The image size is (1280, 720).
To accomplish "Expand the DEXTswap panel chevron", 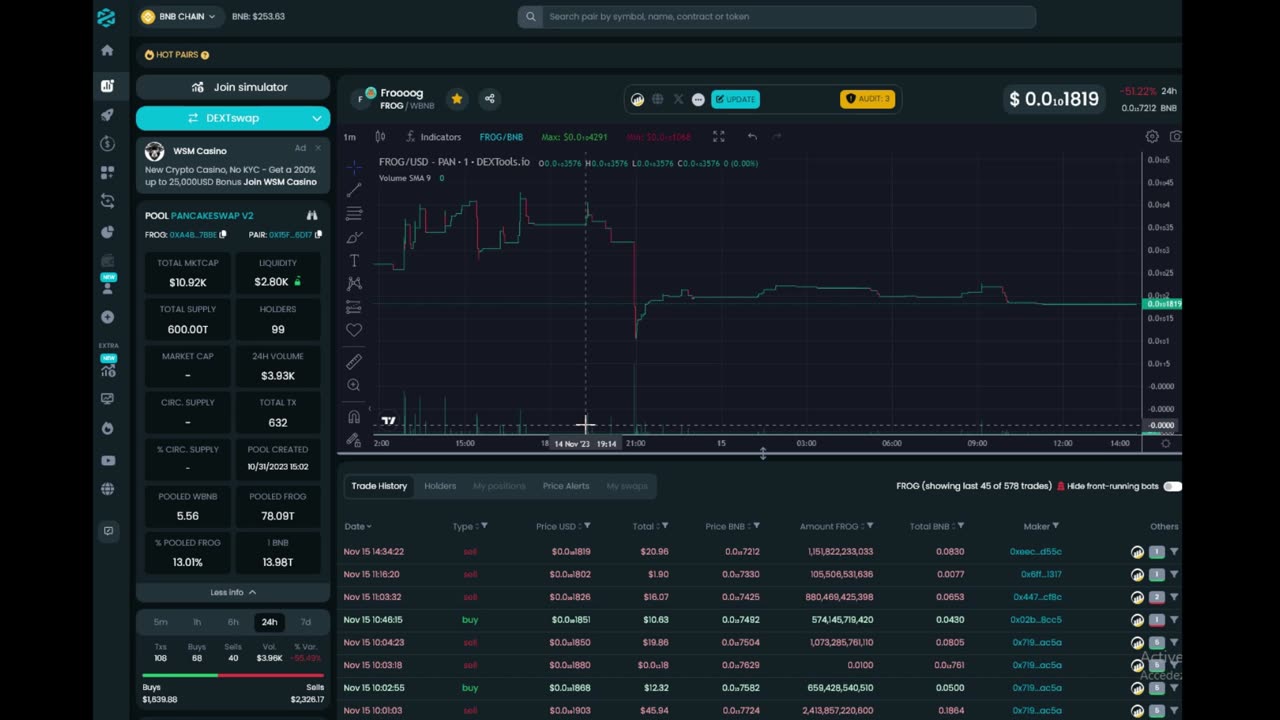I will [x=317, y=118].
